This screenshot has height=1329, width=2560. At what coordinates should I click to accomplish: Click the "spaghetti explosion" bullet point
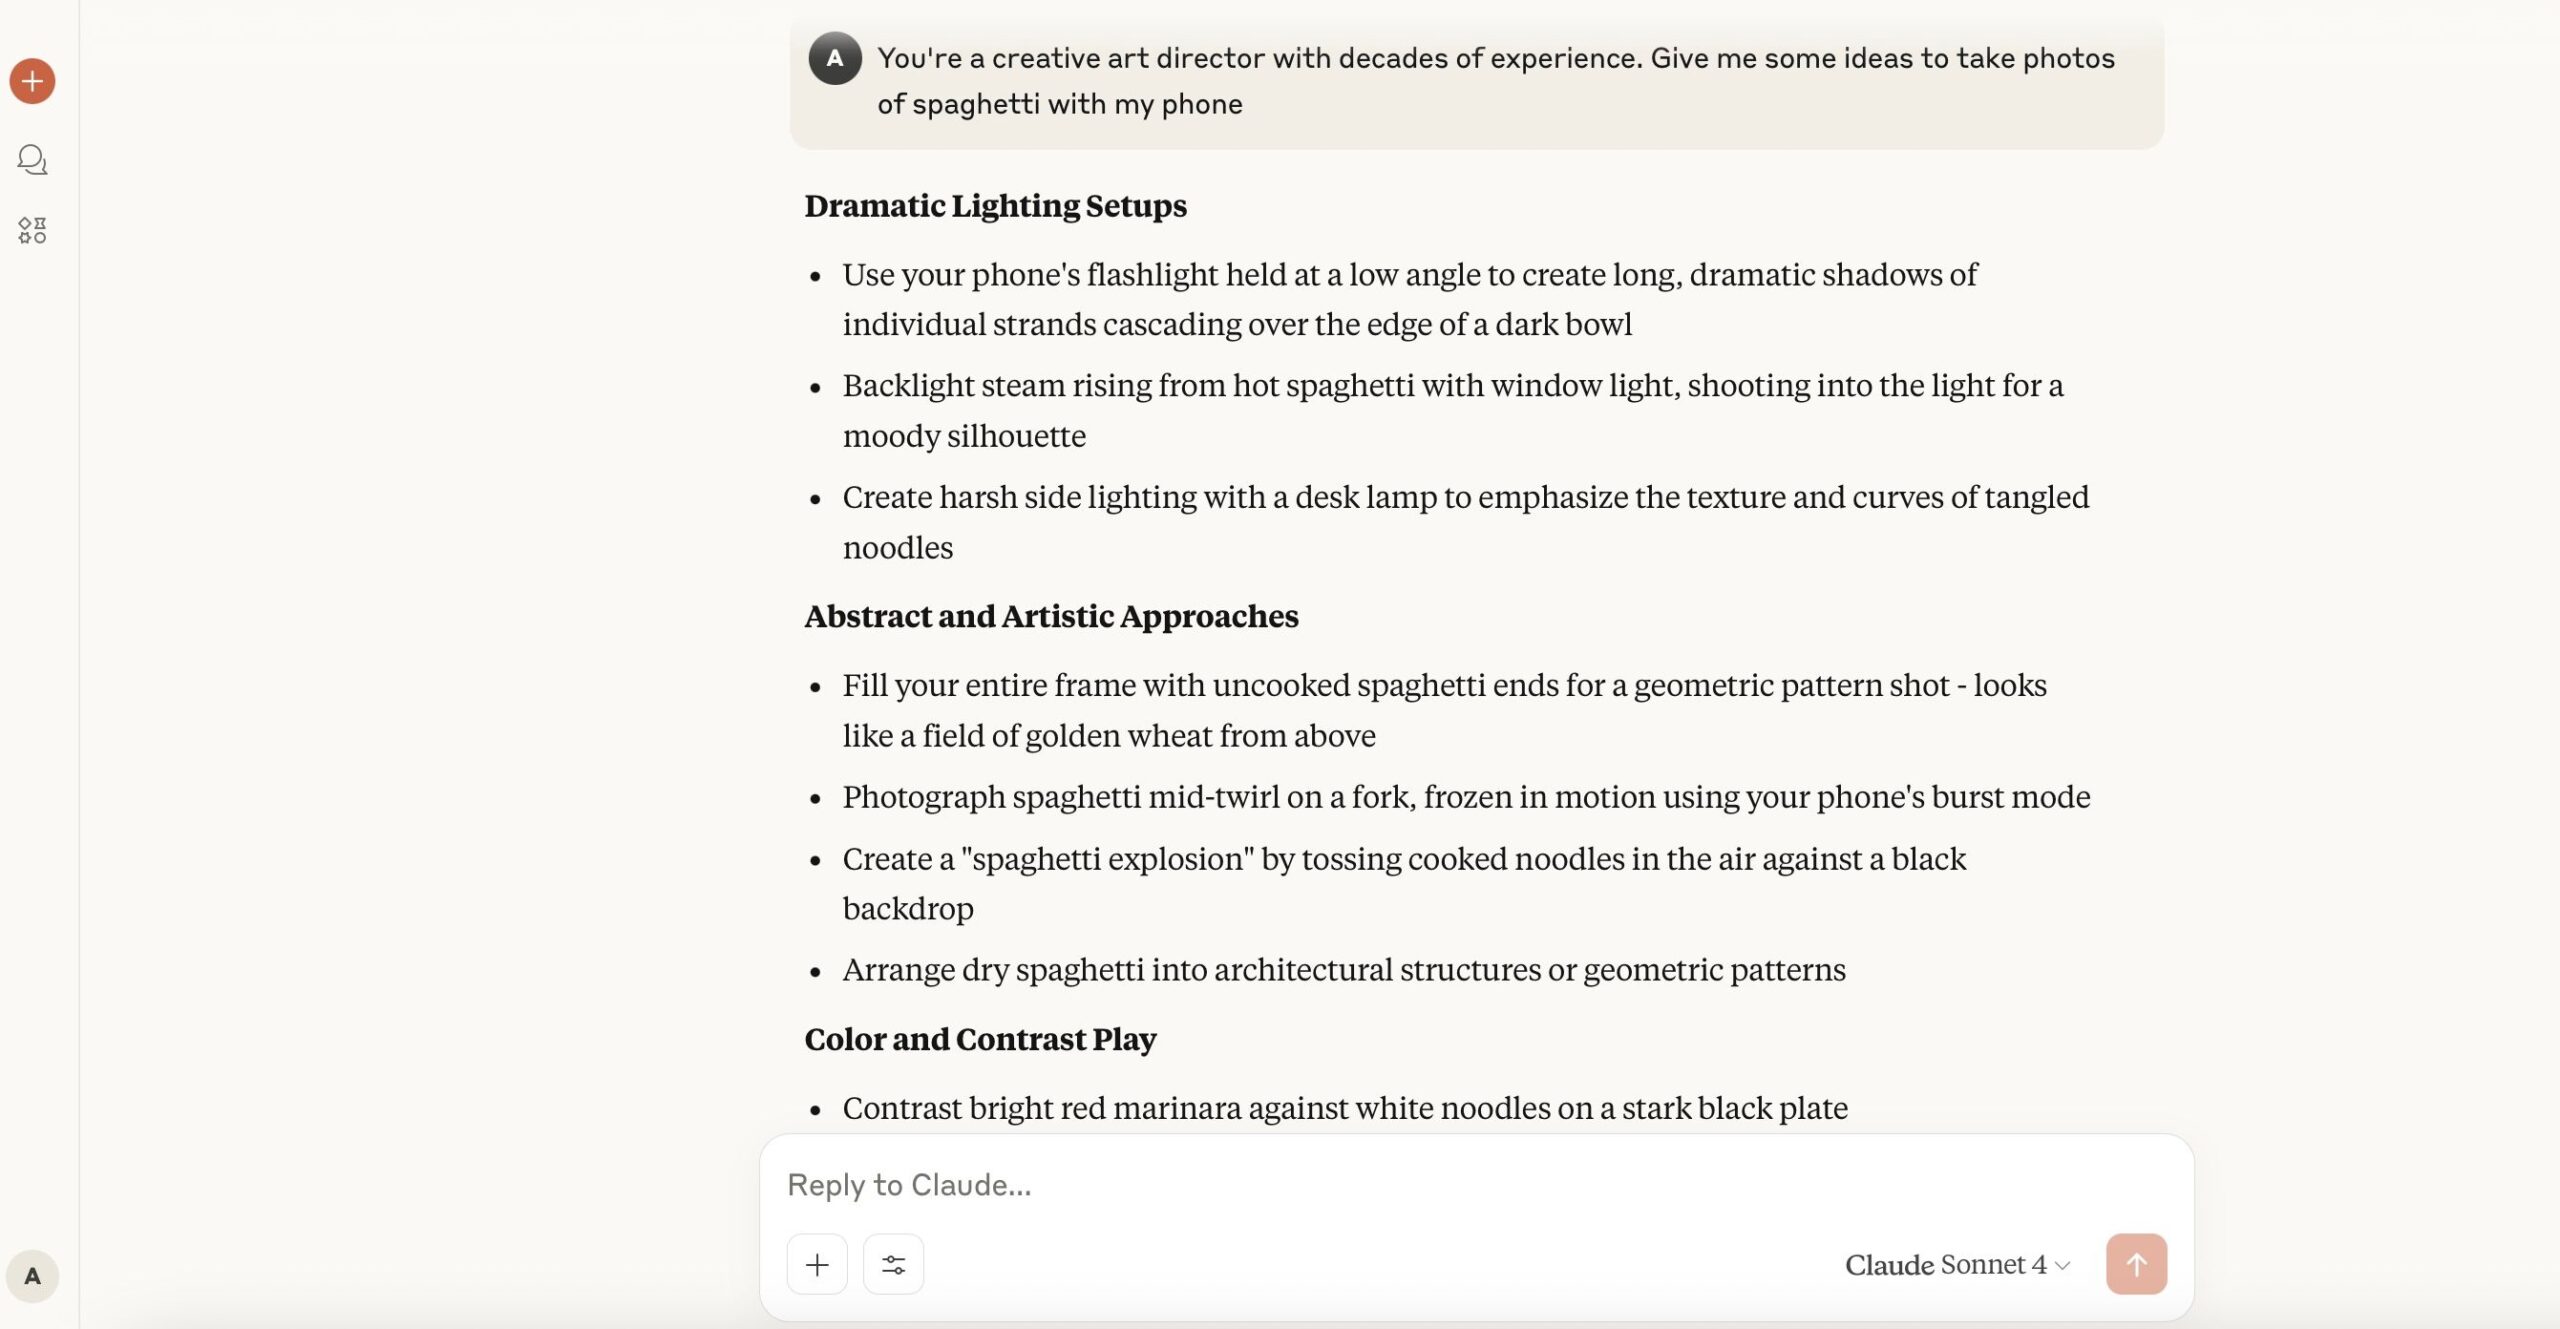pyautogui.click(x=1404, y=883)
